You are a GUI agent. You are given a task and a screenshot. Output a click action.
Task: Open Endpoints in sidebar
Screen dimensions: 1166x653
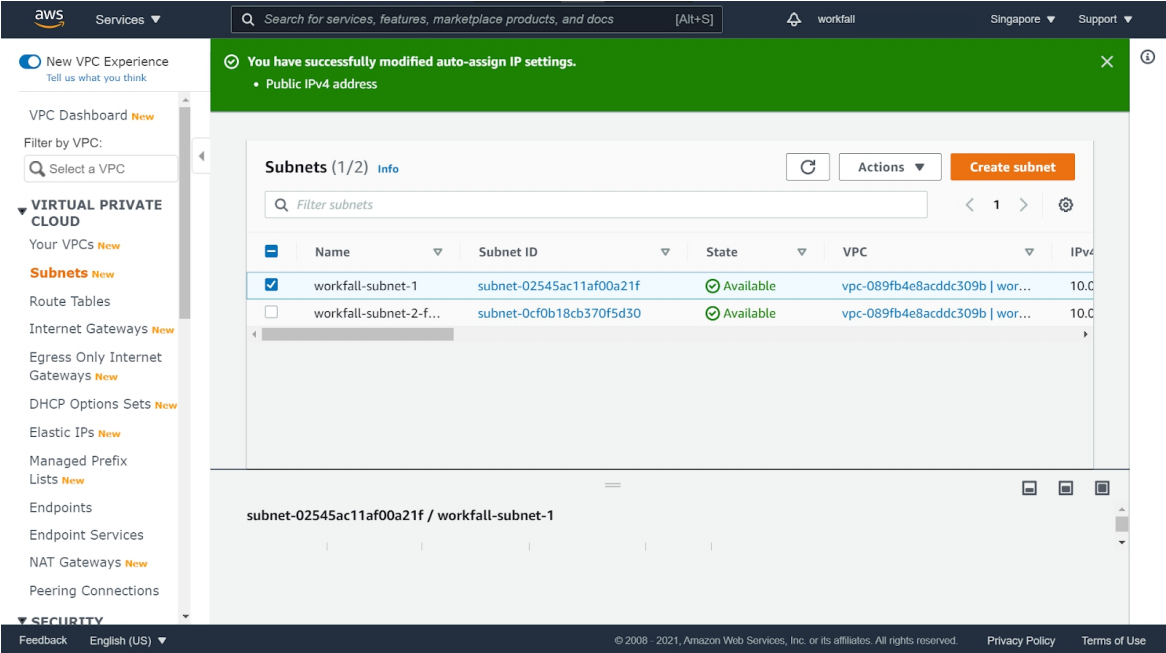coord(61,507)
